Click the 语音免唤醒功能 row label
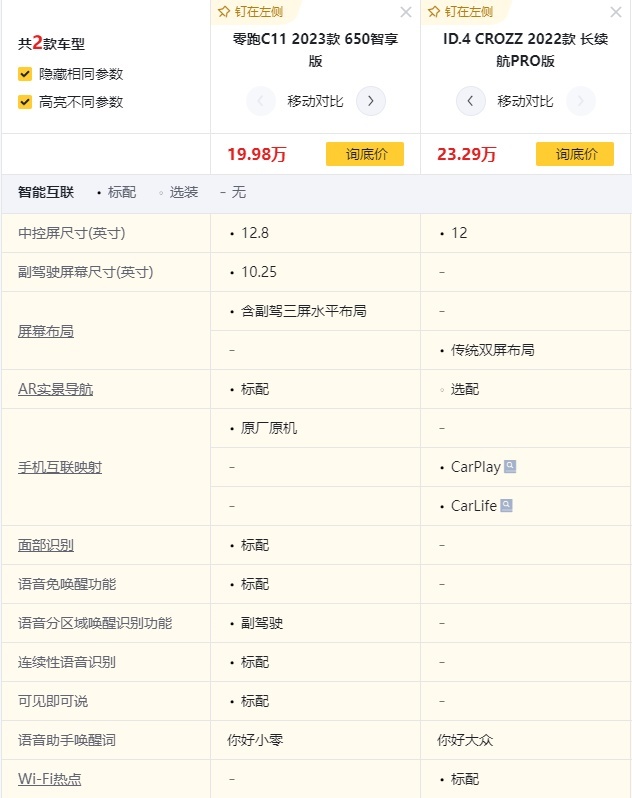Viewport: 632px width, 798px height. [67, 584]
